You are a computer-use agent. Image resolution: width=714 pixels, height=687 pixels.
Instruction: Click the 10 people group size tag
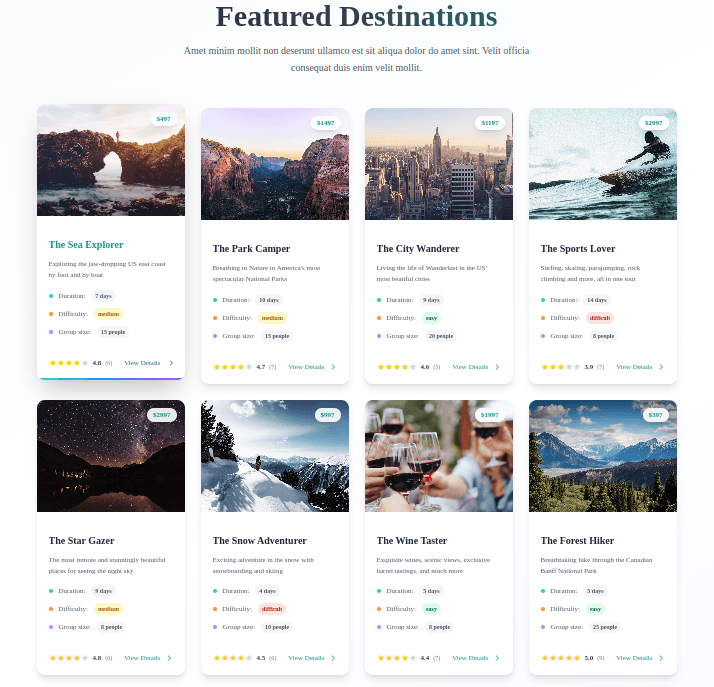(277, 627)
